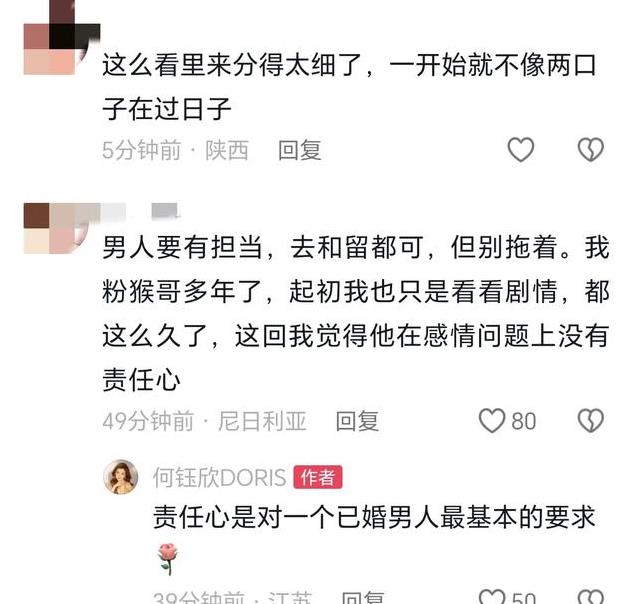Dislike the author reply from 江苏
This screenshot has width=636, height=604.
[x=591, y=597]
